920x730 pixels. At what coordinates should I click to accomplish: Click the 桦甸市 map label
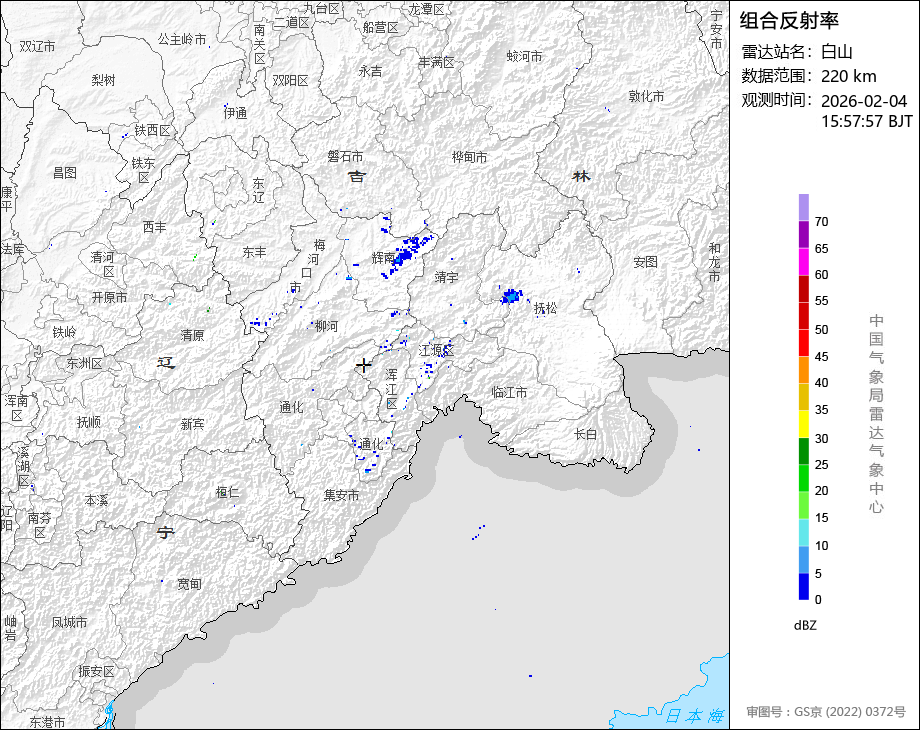(469, 157)
